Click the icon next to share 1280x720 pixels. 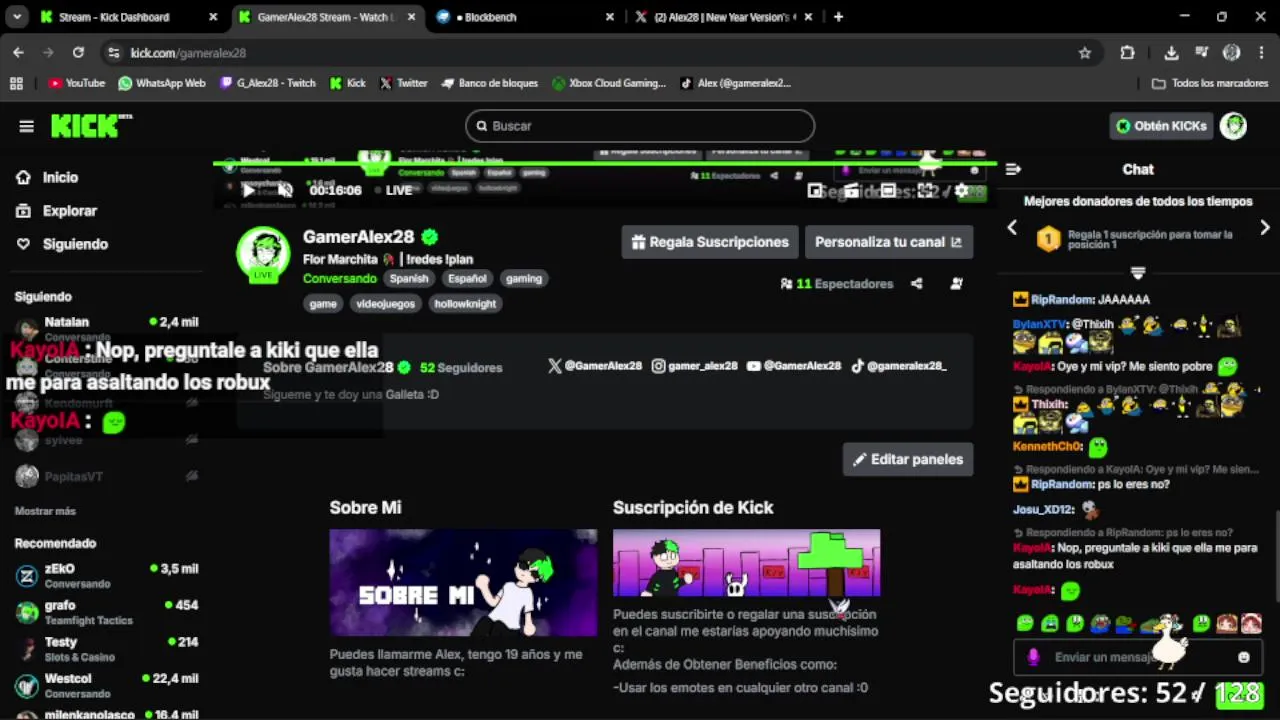coord(956,284)
